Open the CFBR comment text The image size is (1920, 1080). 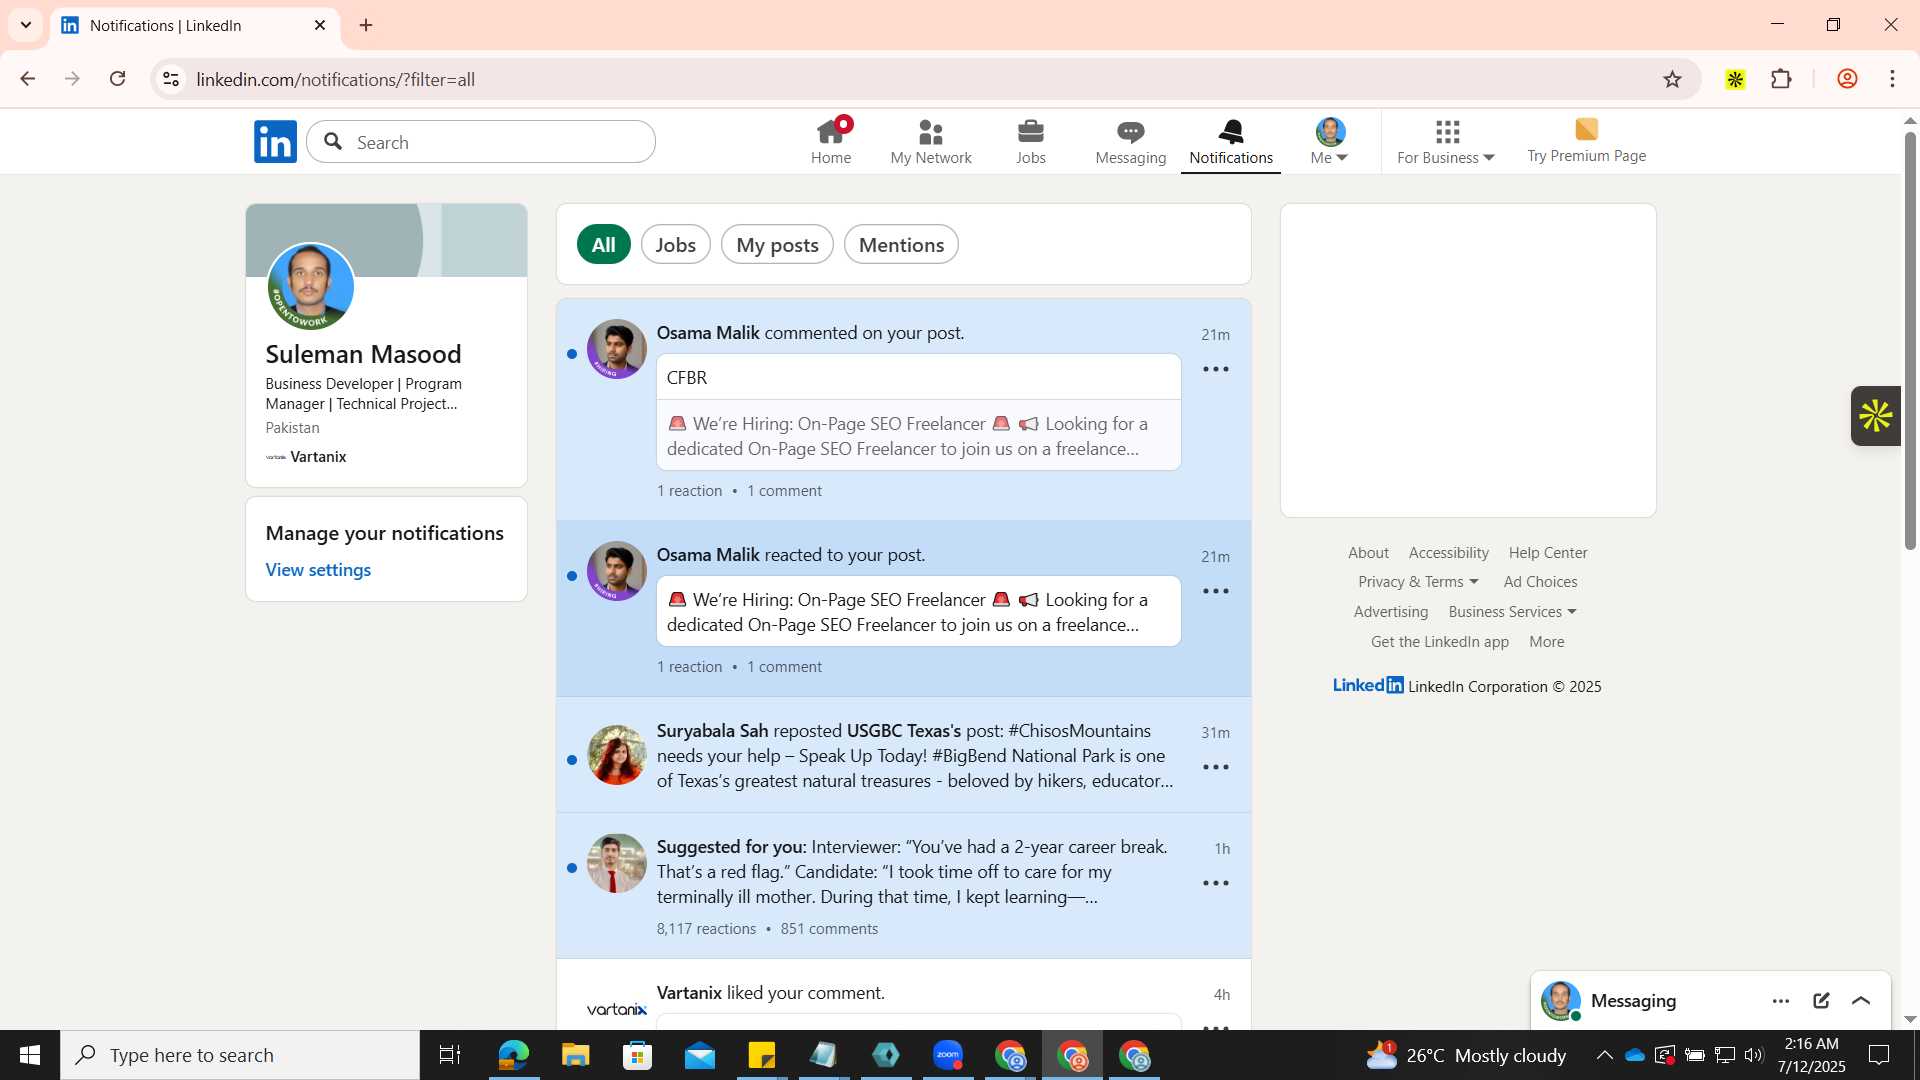687,378
